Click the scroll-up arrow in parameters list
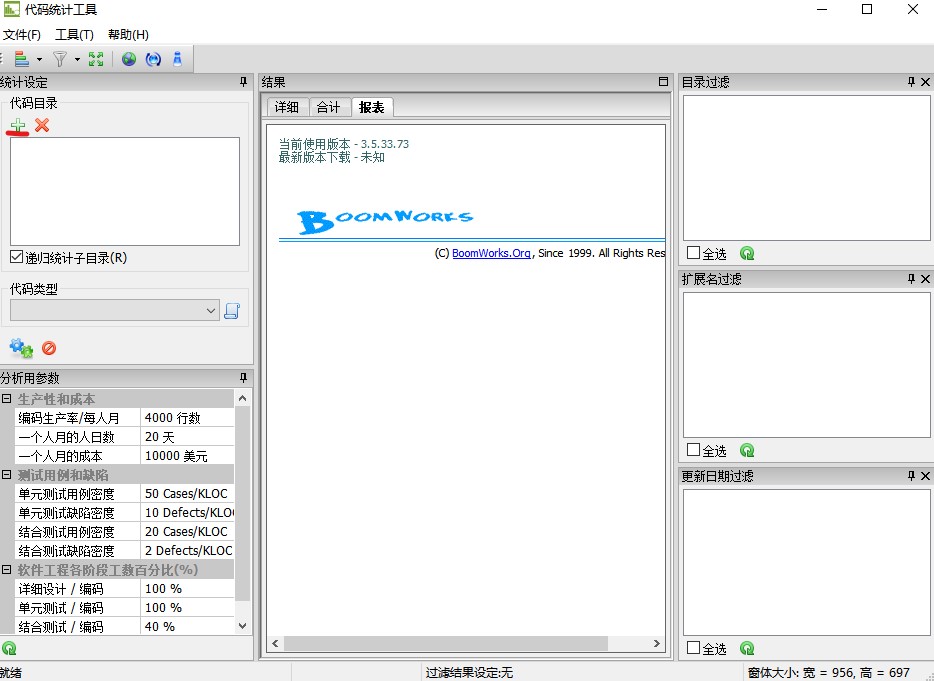 click(x=242, y=399)
